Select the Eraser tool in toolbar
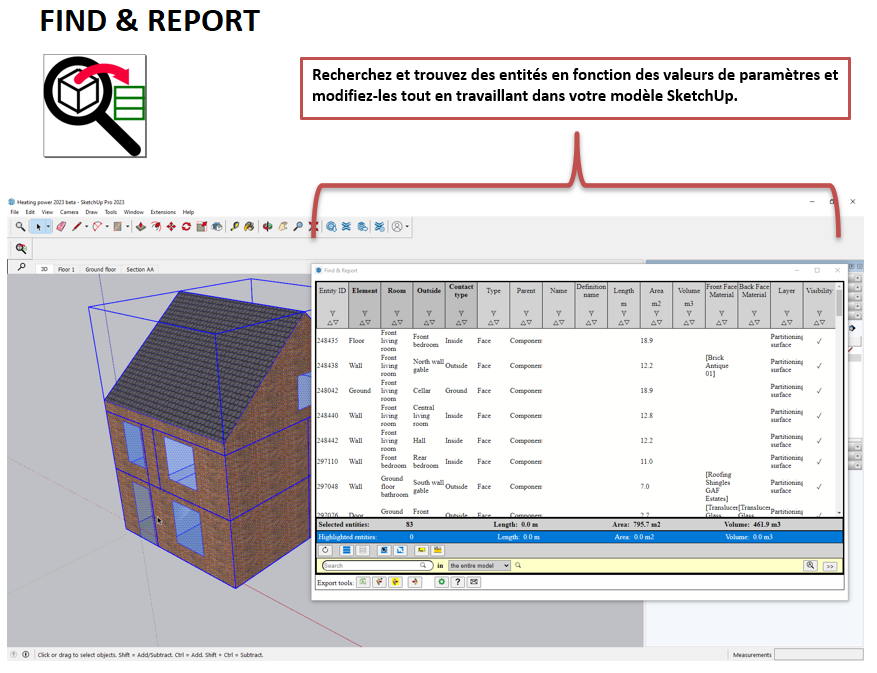 61,227
